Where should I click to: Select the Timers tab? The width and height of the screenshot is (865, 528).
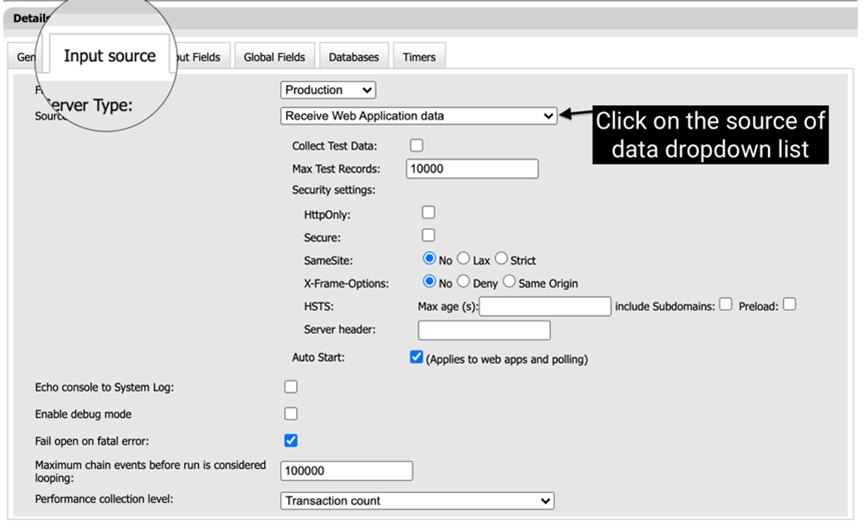(419, 58)
